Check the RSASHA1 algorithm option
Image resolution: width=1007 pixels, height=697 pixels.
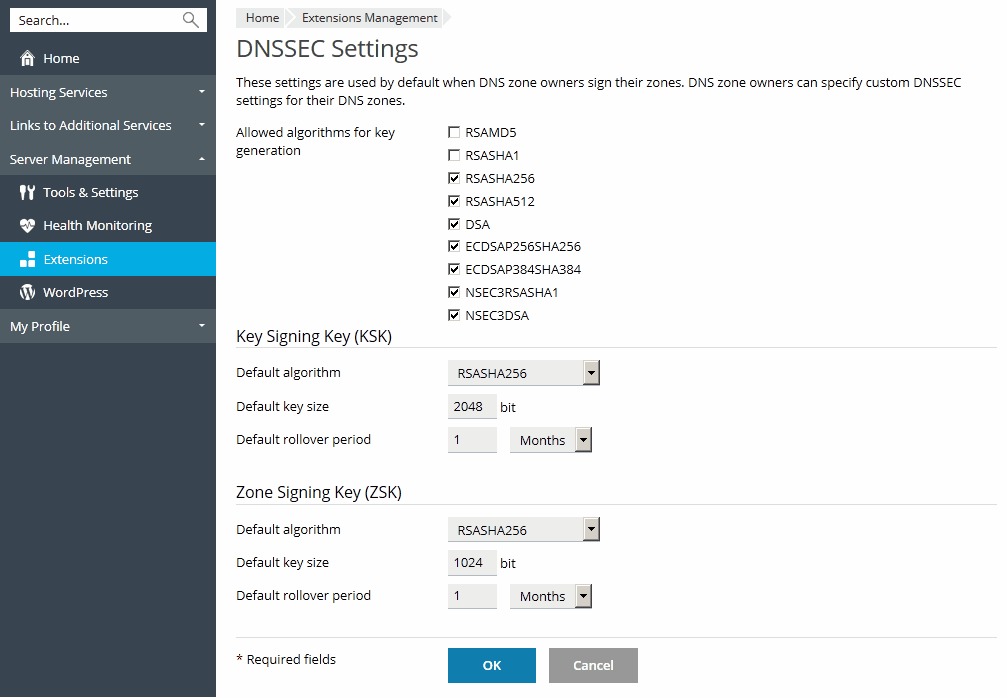pos(455,155)
